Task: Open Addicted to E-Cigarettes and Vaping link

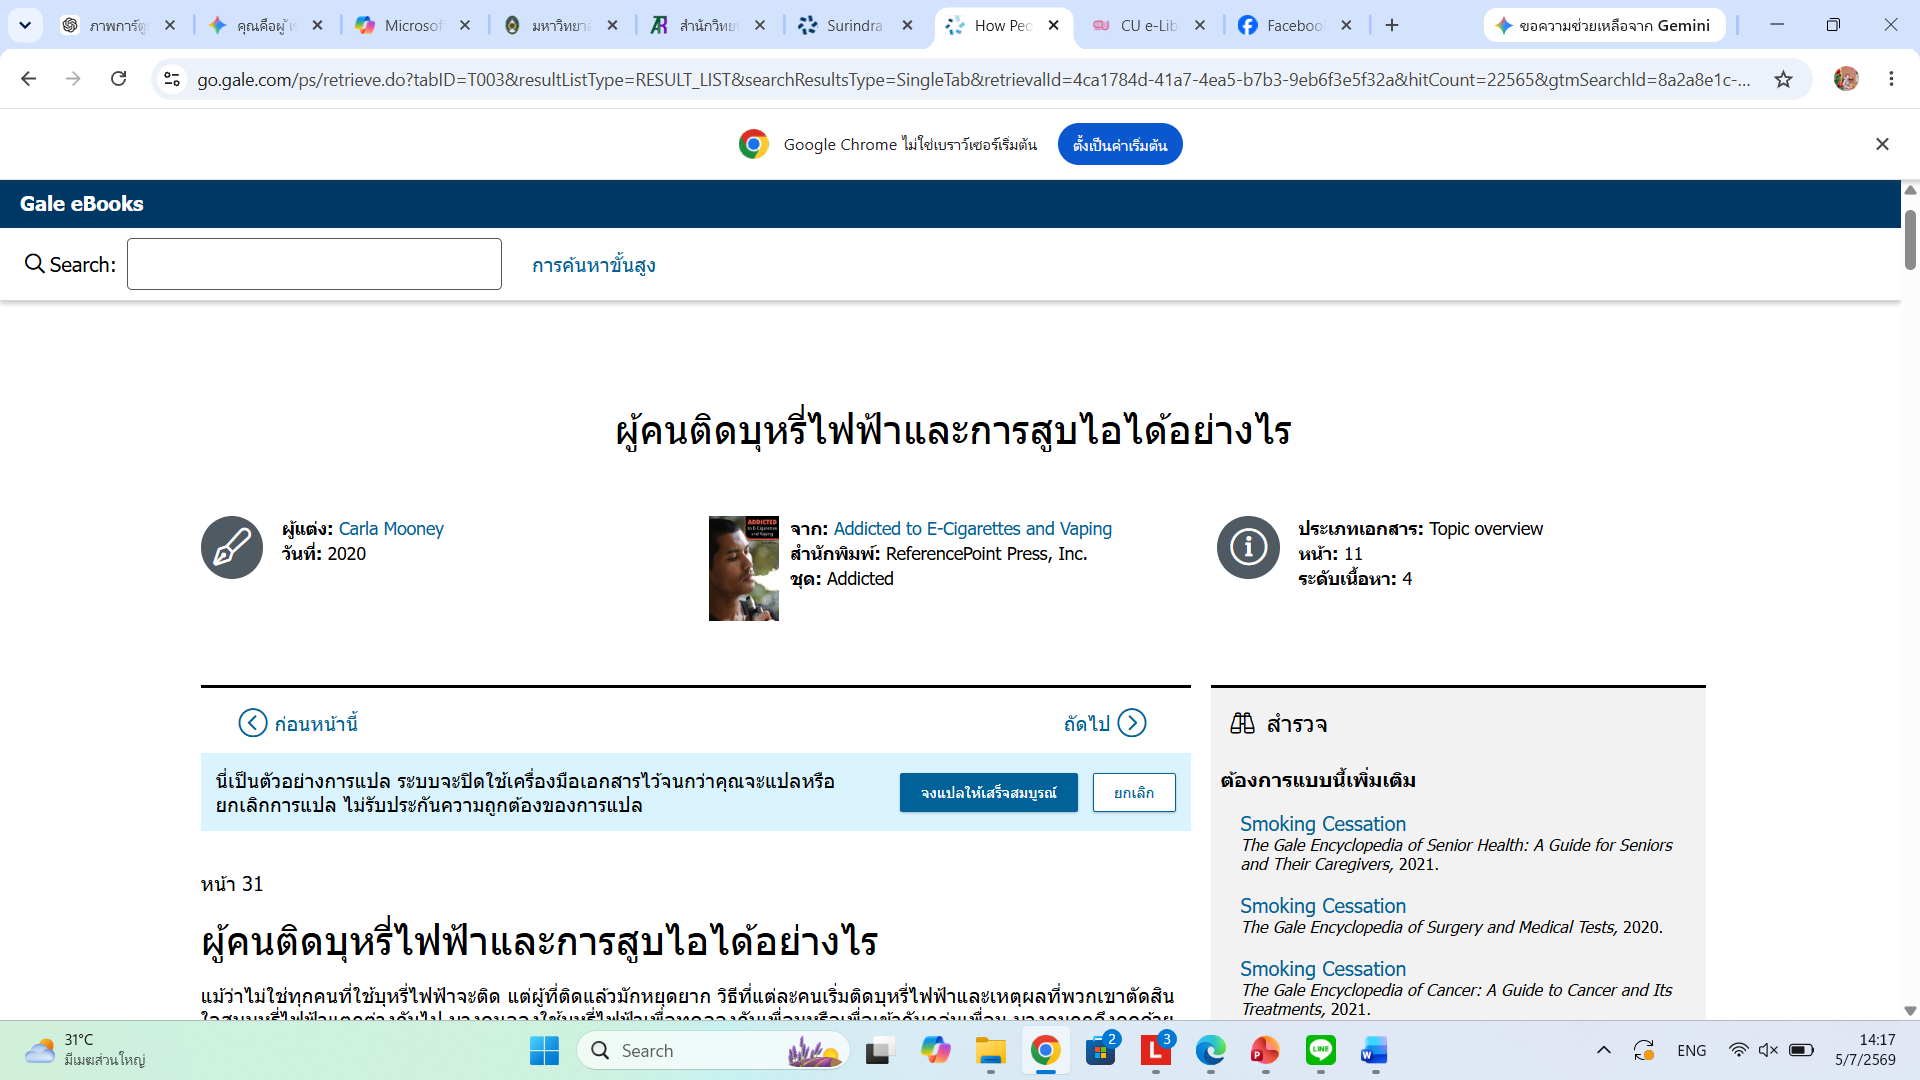Action: click(972, 528)
